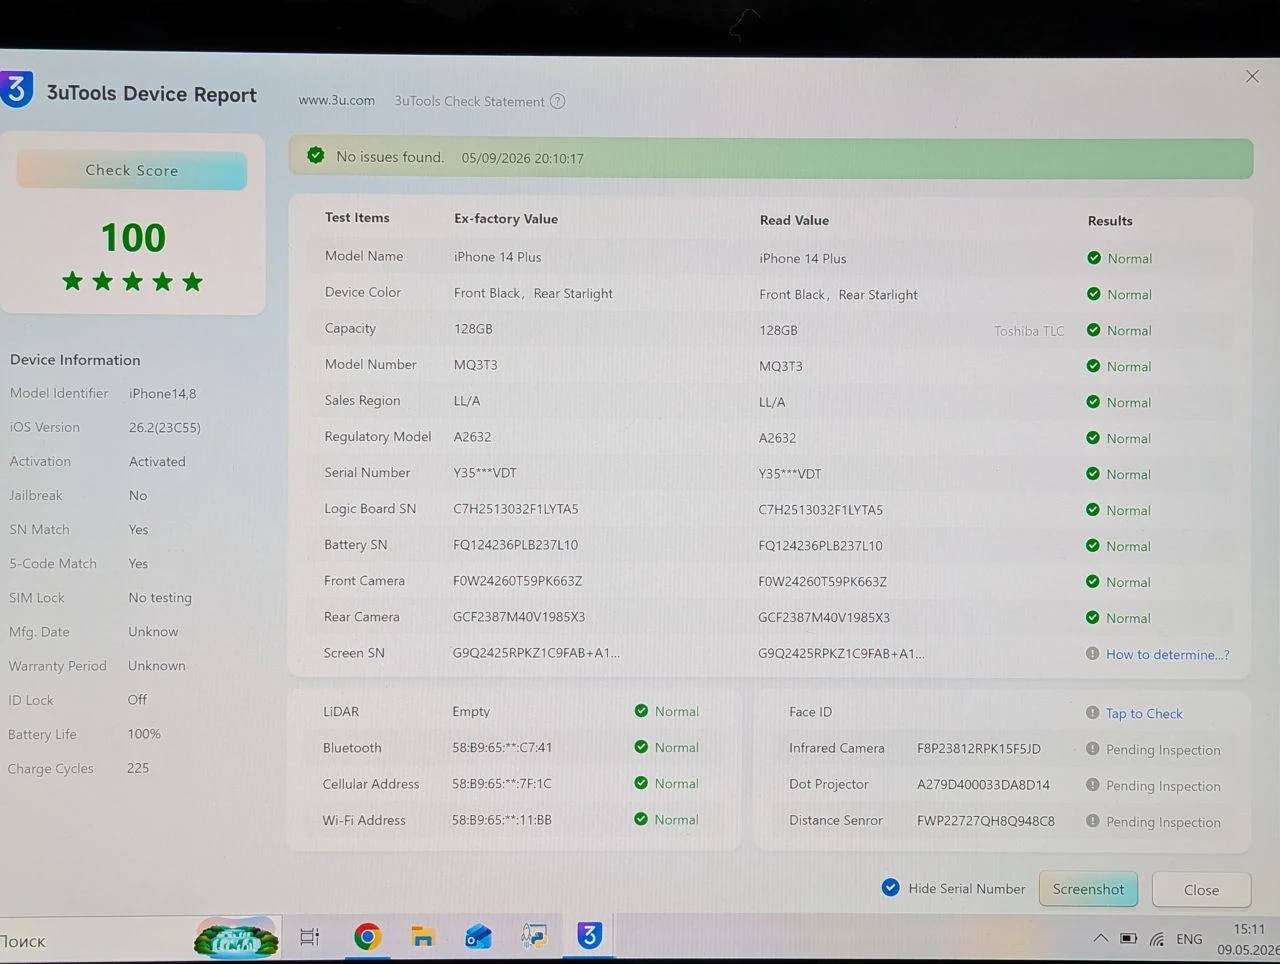Open Task View in the taskbar
Screen dimensions: 1280x964
tap(310, 937)
